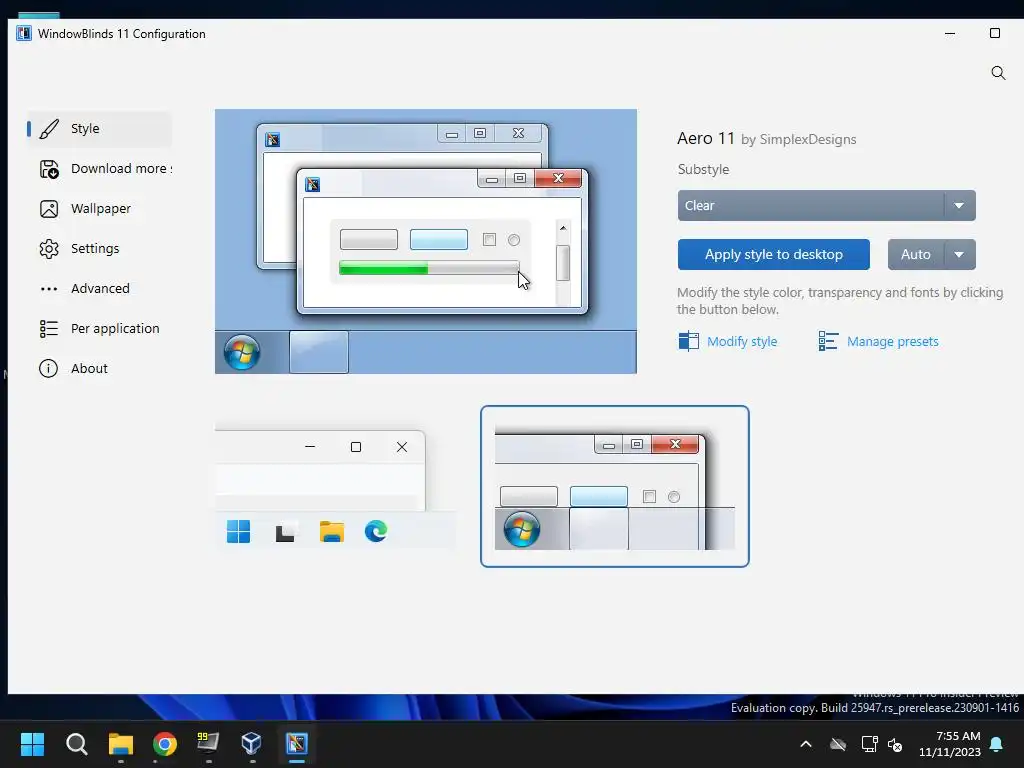1024x768 pixels.
Task: Click the Advanced three-dots icon
Action: (49, 289)
